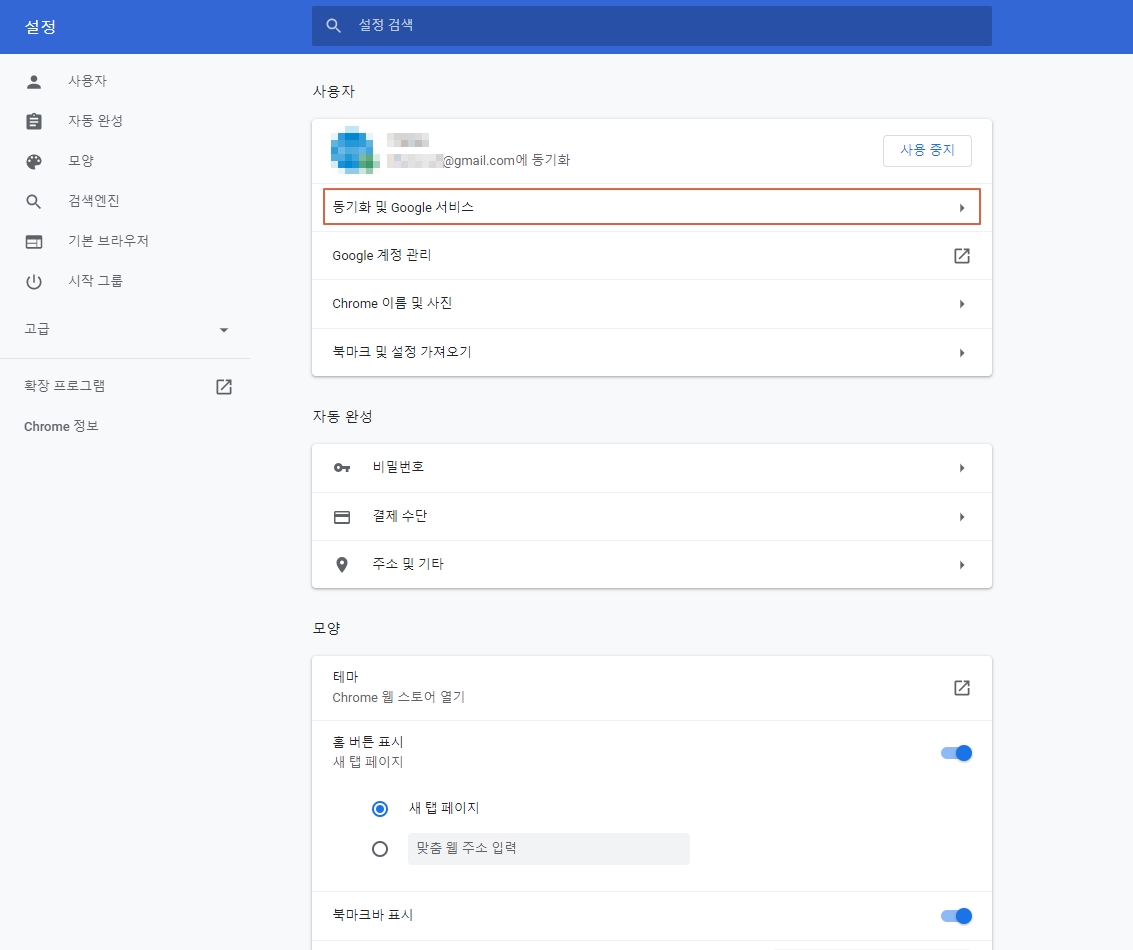Screen dimensions: 1133x950
Task: Click the 비밀번호 label
Action: (x=398, y=467)
